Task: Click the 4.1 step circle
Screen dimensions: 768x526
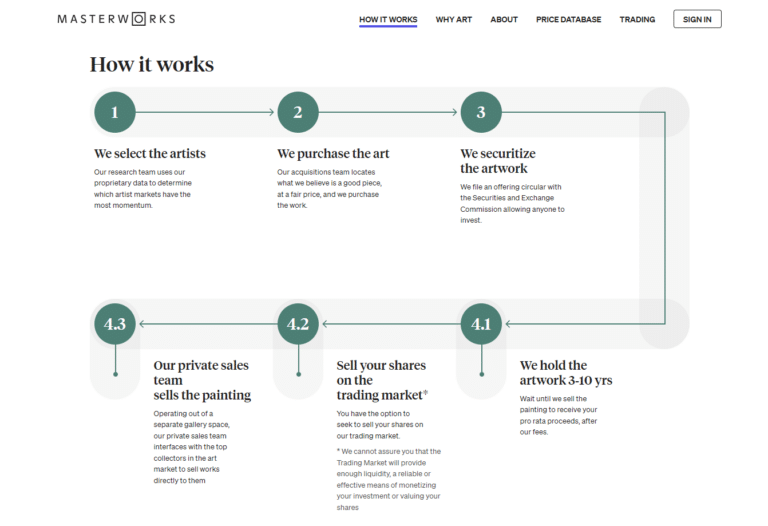Action: tap(481, 324)
